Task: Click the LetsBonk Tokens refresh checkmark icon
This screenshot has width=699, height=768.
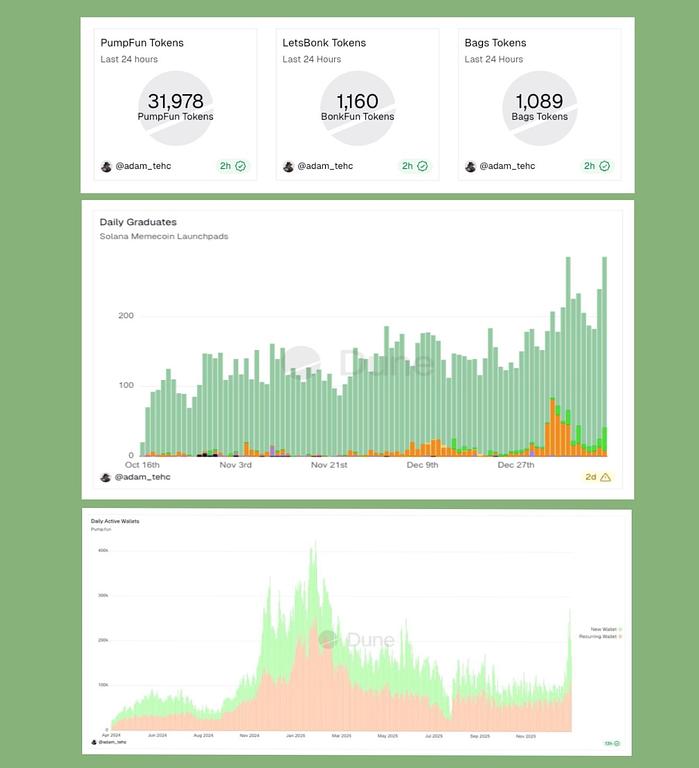Action: pos(423,166)
